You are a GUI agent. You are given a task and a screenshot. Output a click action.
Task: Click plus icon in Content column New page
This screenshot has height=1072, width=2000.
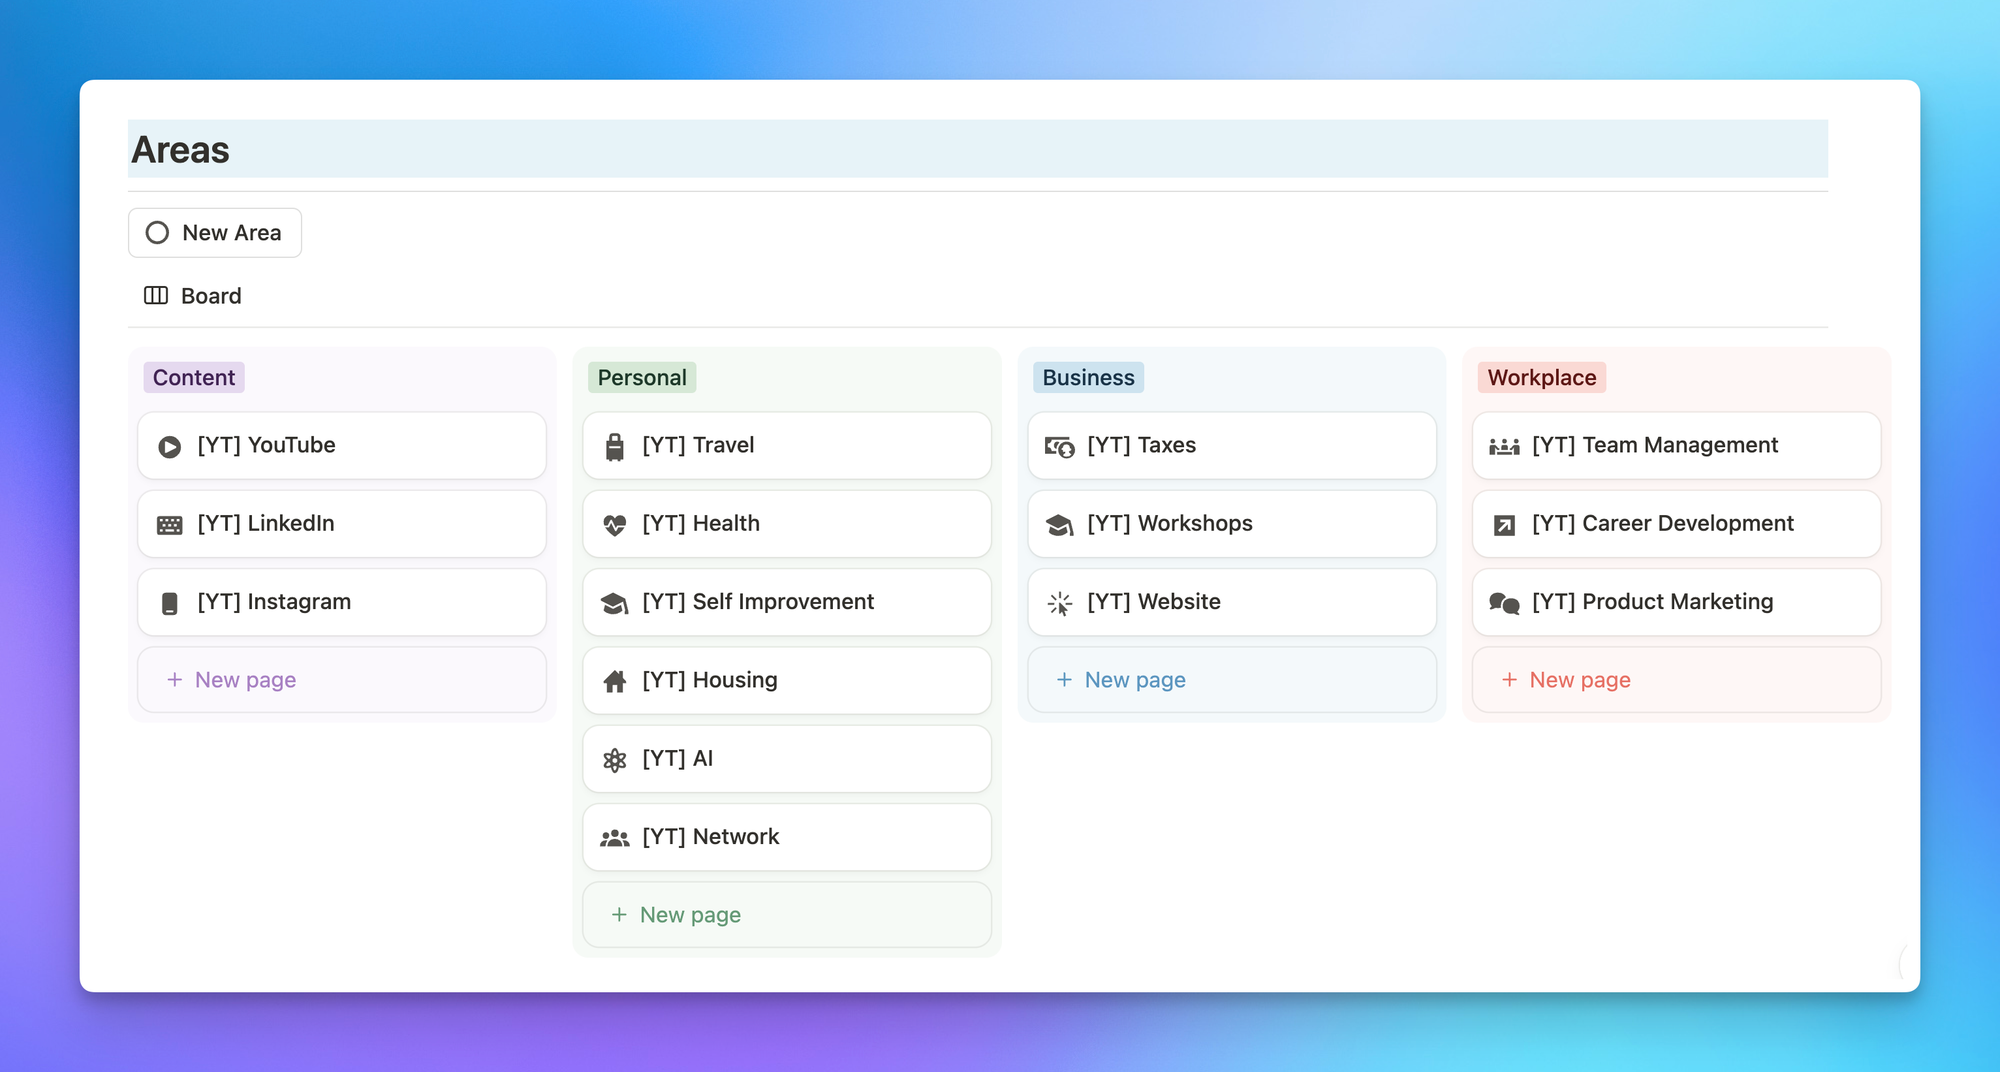coord(175,679)
